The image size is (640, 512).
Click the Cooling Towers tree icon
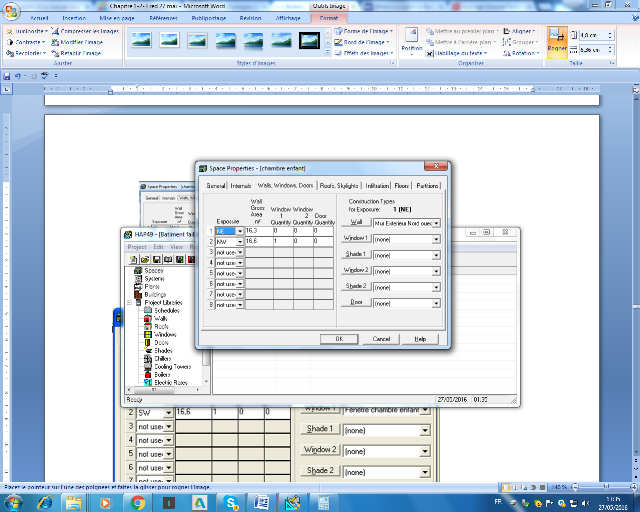tap(148, 366)
